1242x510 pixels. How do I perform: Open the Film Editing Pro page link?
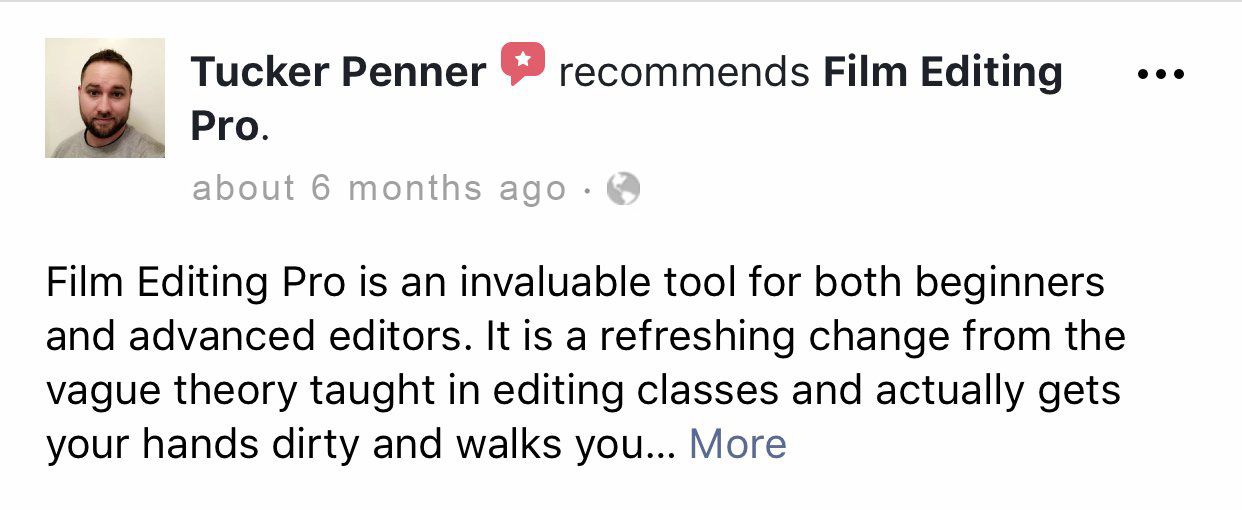(x=942, y=72)
